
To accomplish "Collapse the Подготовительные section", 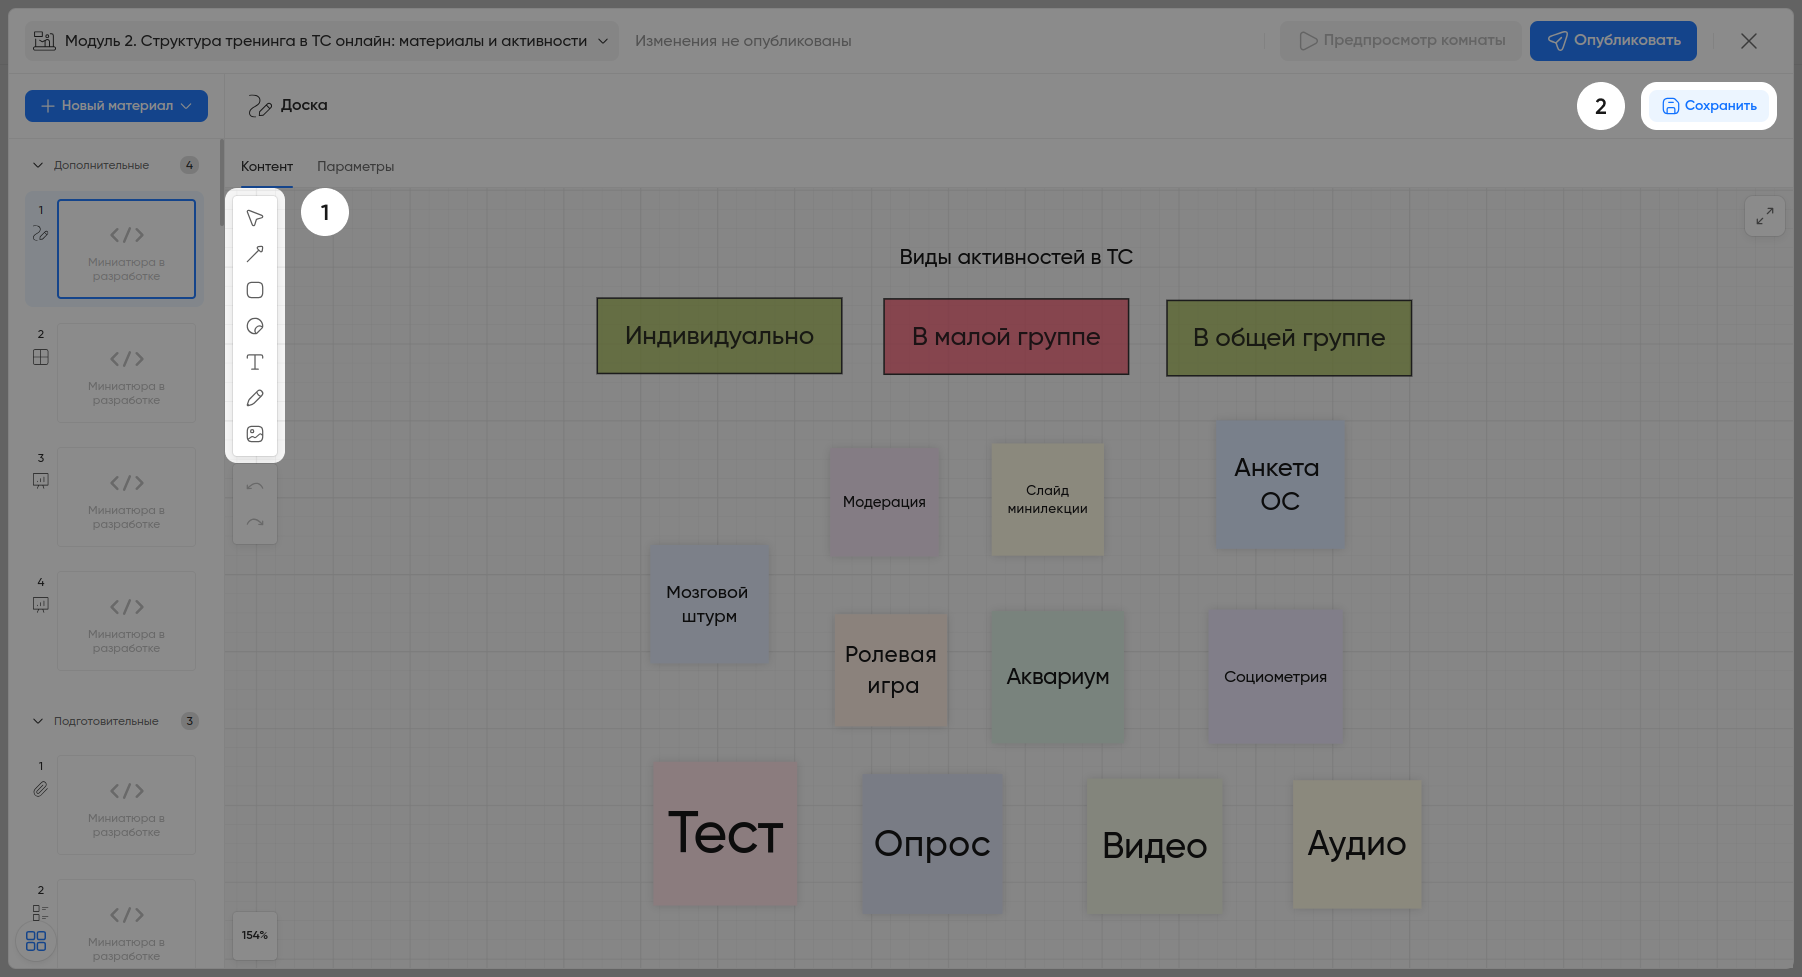I will pos(38,721).
